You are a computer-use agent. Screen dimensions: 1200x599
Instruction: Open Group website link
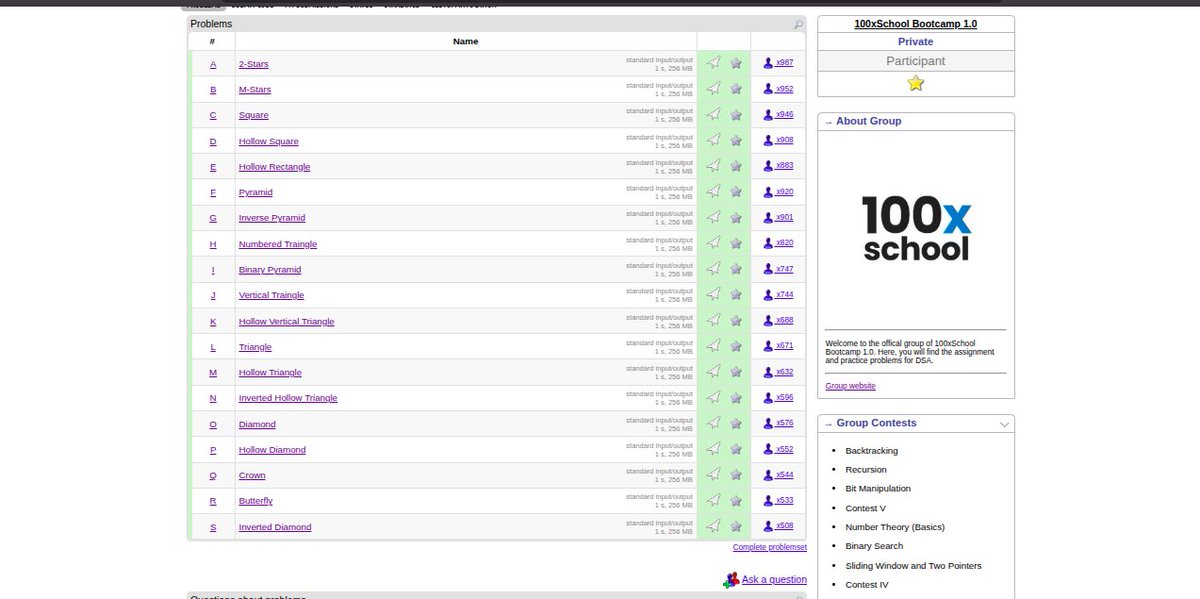tap(850, 386)
